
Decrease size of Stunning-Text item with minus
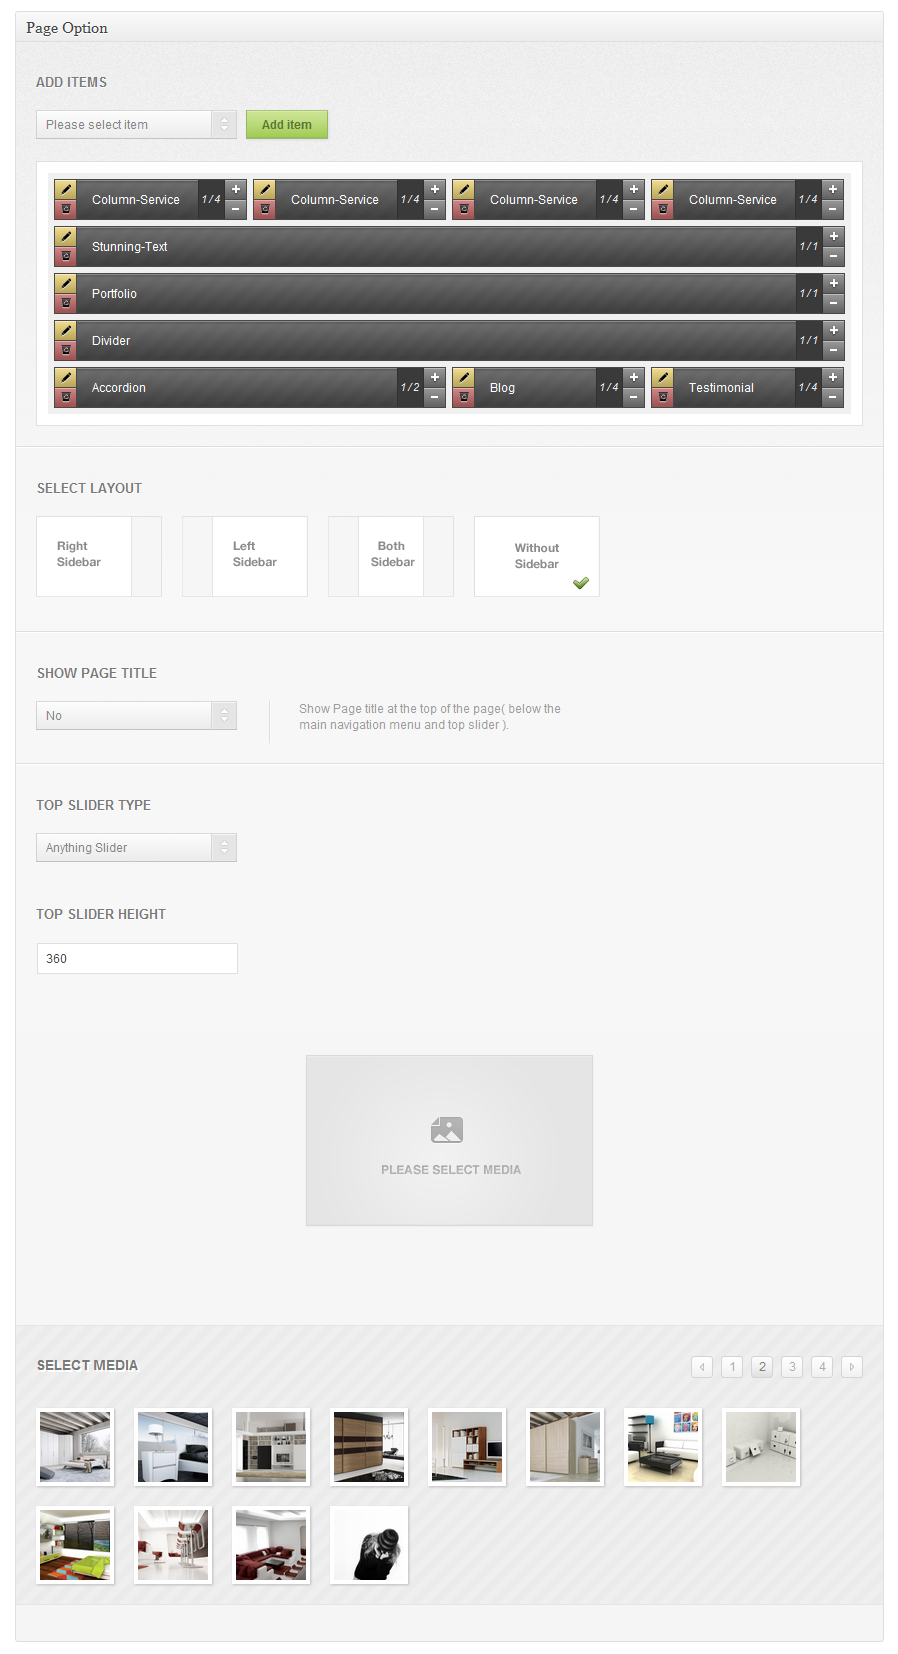833,257
